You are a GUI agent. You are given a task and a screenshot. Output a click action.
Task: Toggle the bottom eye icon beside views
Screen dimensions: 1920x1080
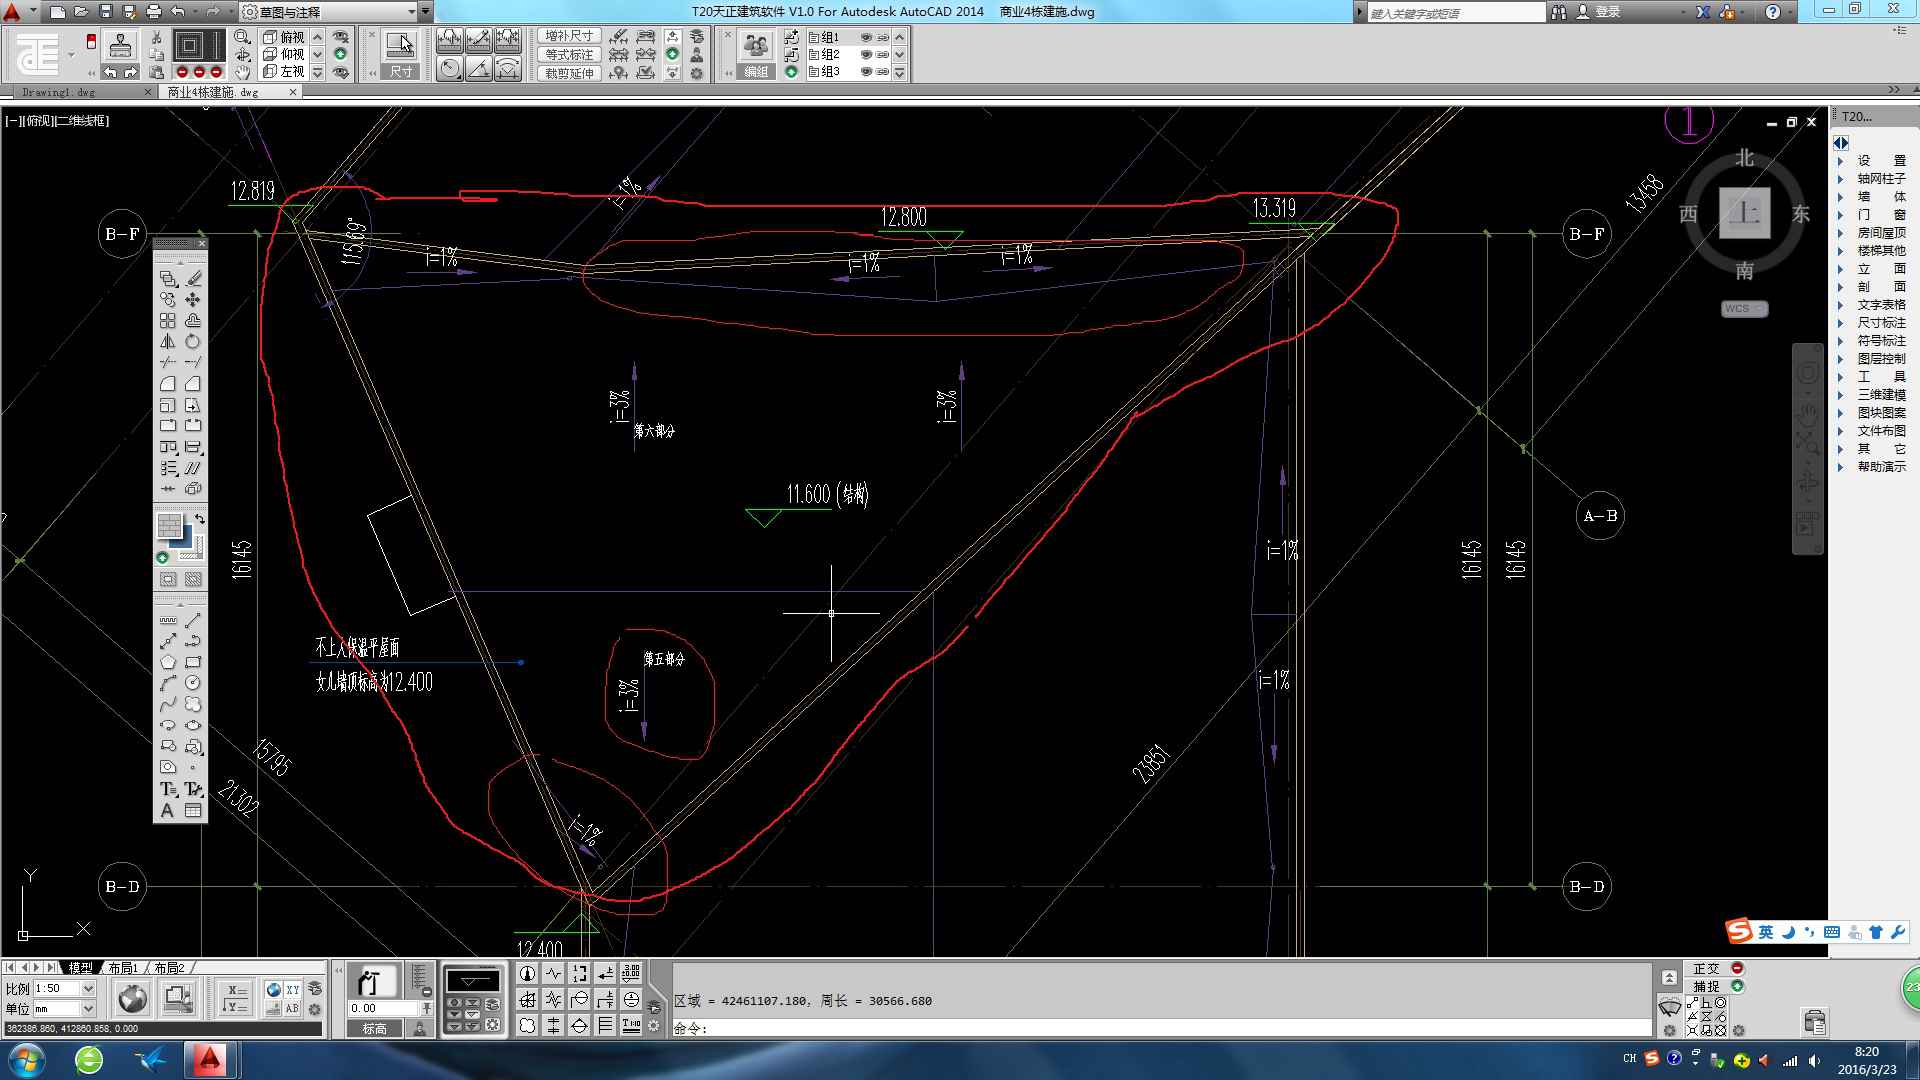point(341,72)
